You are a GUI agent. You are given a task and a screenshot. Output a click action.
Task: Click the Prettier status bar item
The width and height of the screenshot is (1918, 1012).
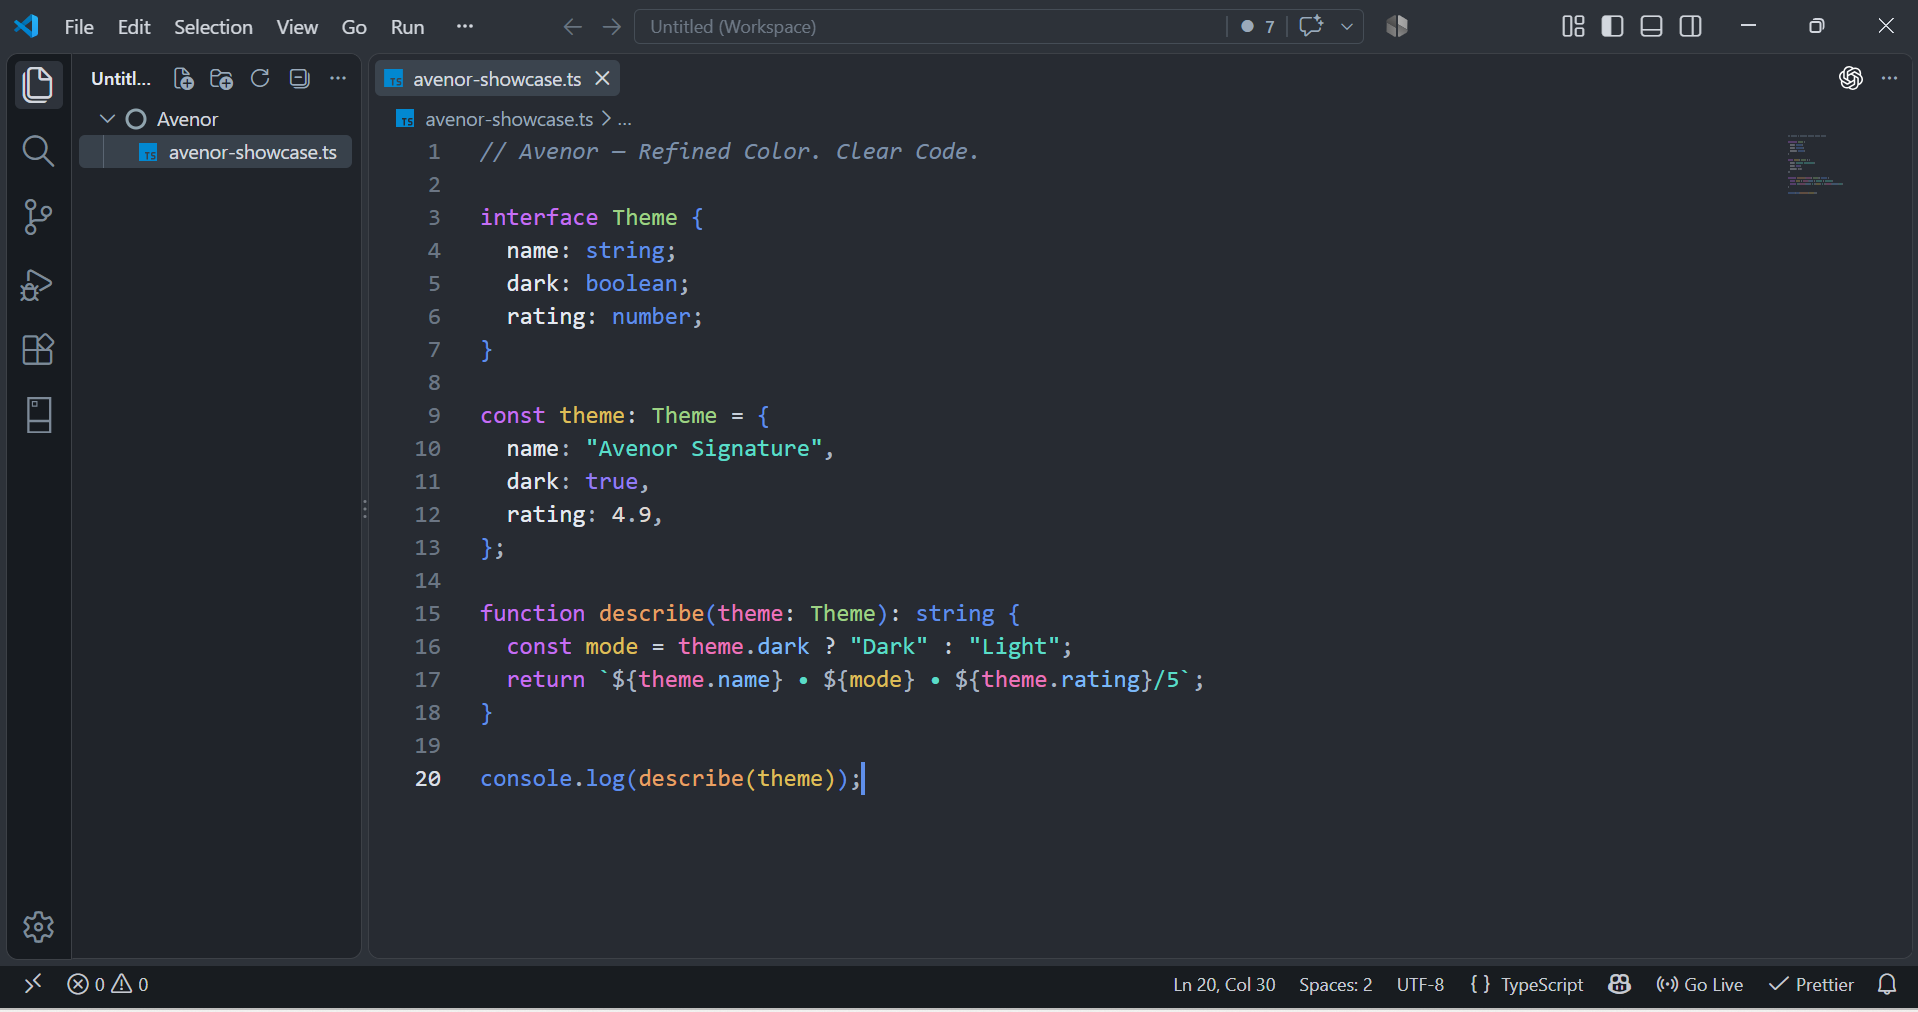click(x=1811, y=984)
